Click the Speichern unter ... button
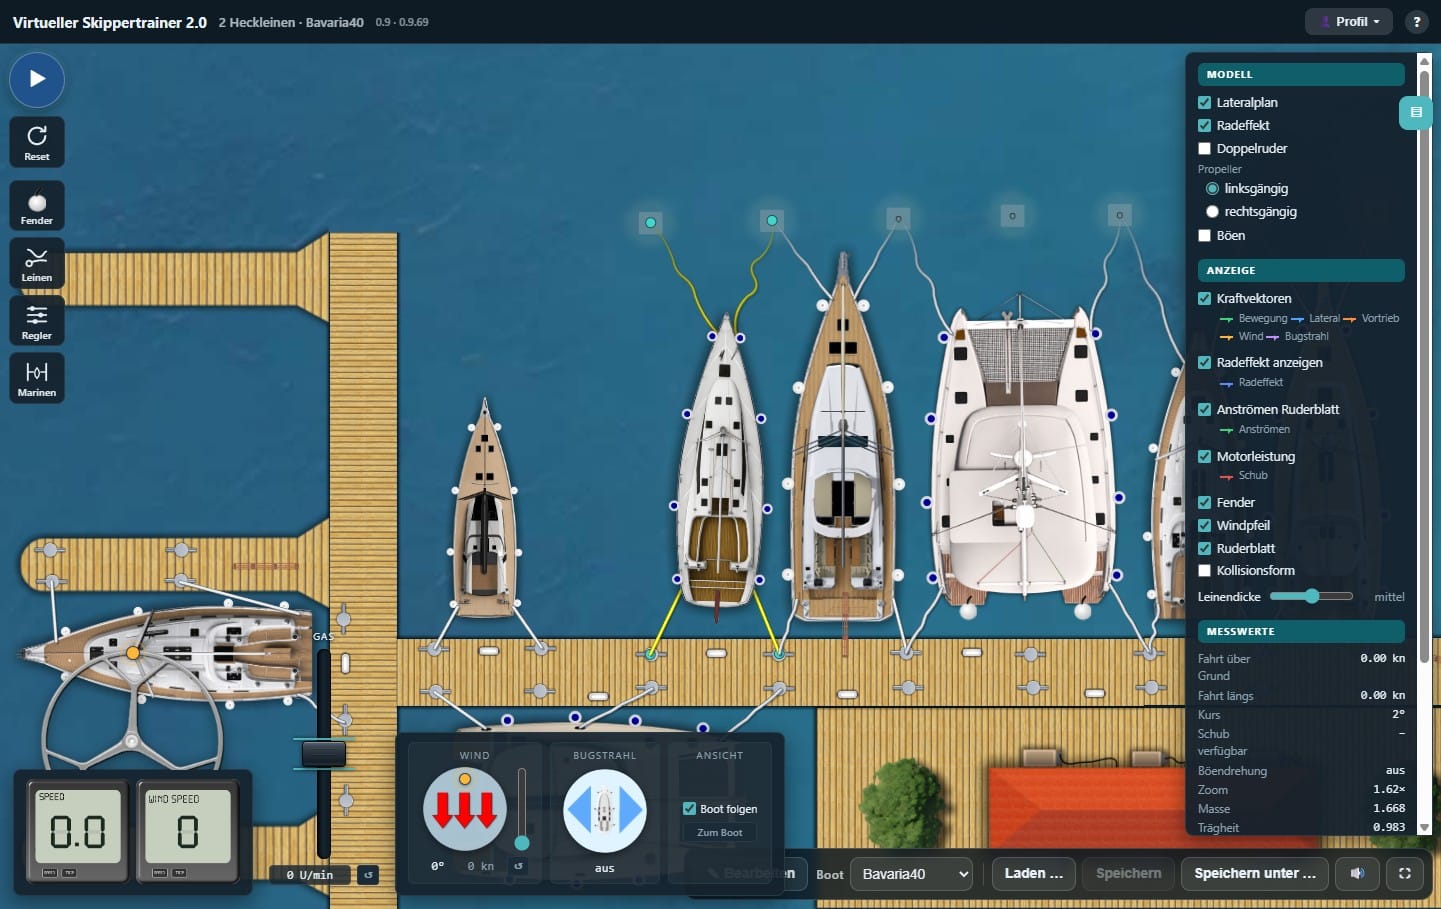The width and height of the screenshot is (1441, 909). (1255, 873)
